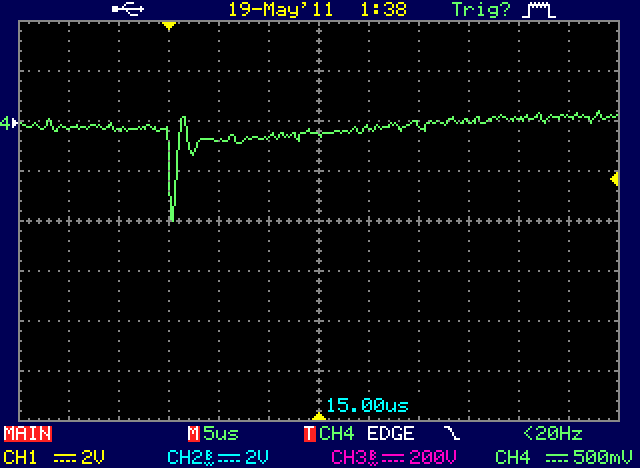This screenshot has width=640, height=468.
Task: Click the CH3 channel label
Action: (351, 457)
